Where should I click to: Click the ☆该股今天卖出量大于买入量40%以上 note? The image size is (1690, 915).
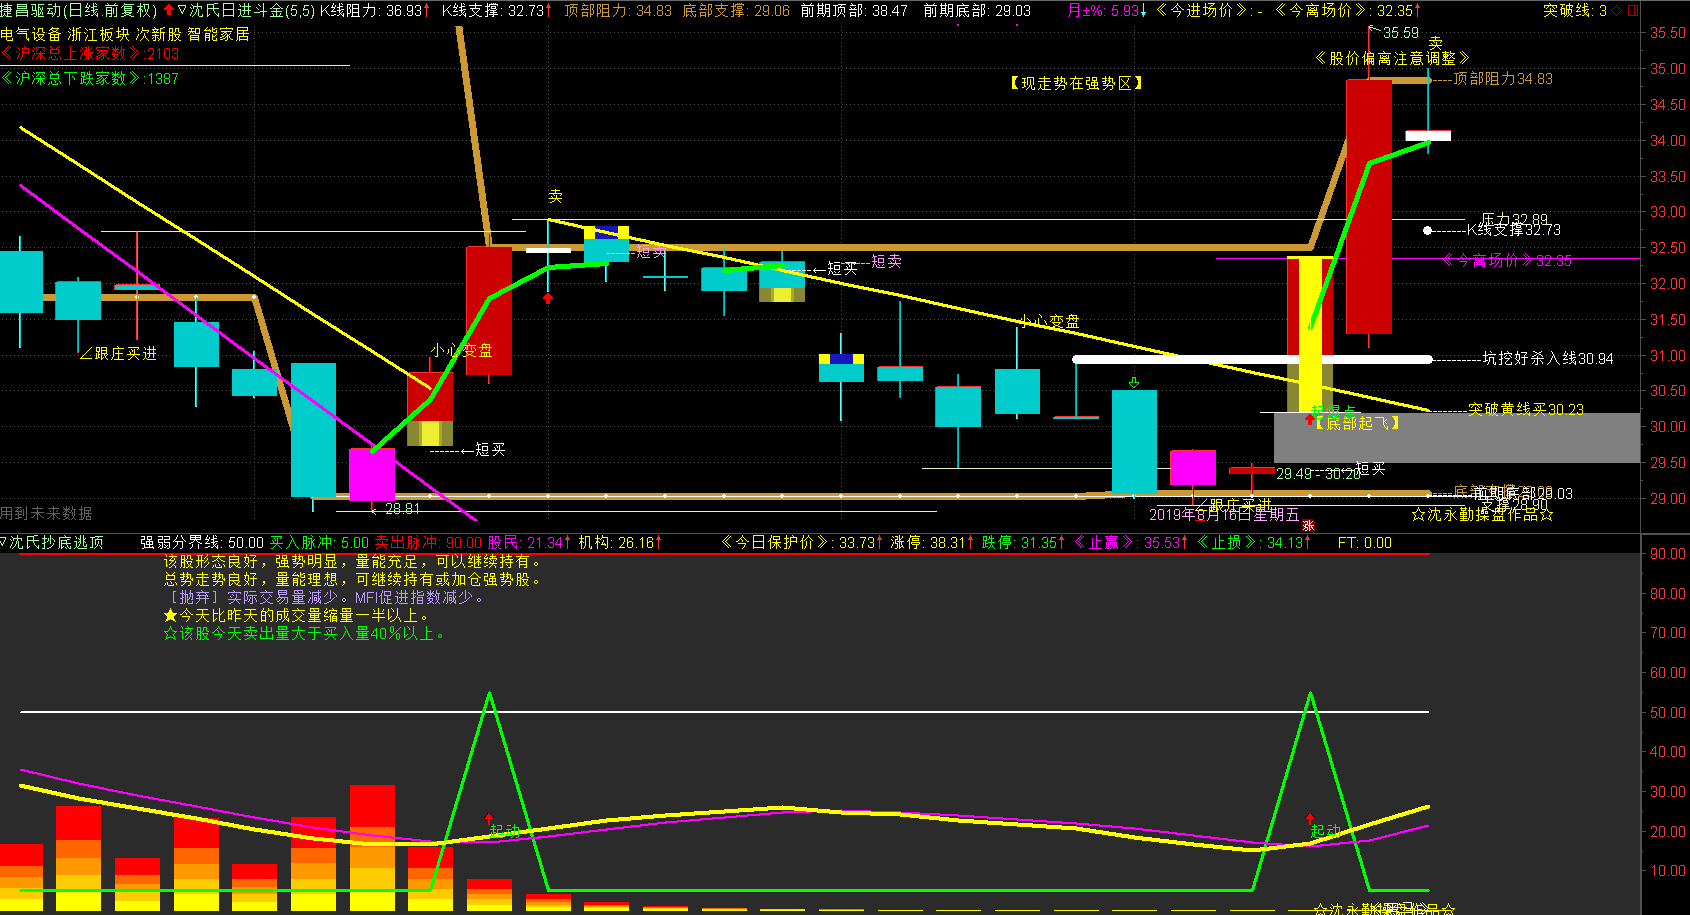[305, 633]
